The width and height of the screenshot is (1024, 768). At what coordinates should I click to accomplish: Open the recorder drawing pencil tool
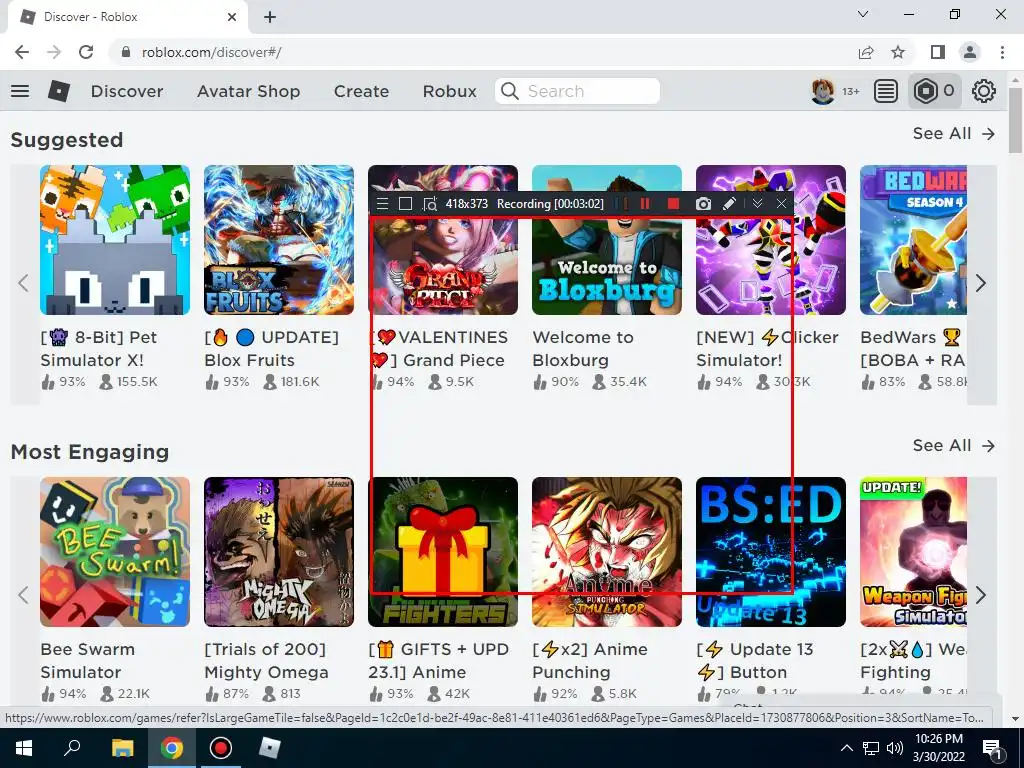[729, 204]
